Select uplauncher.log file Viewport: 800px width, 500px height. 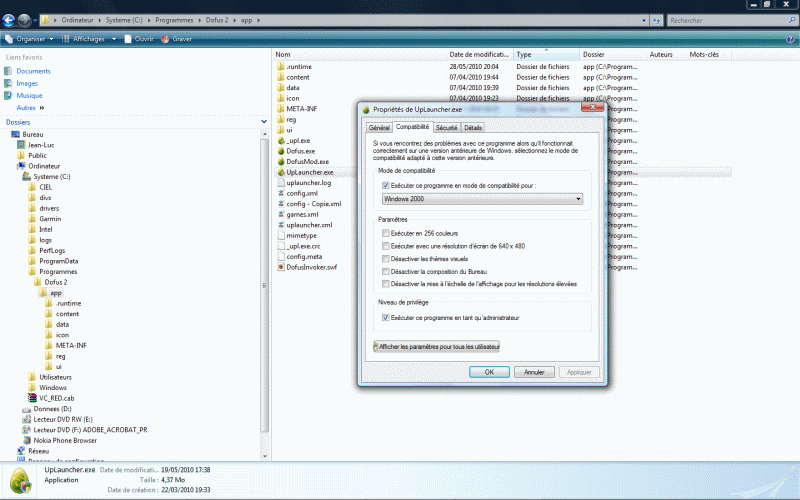click(308, 183)
